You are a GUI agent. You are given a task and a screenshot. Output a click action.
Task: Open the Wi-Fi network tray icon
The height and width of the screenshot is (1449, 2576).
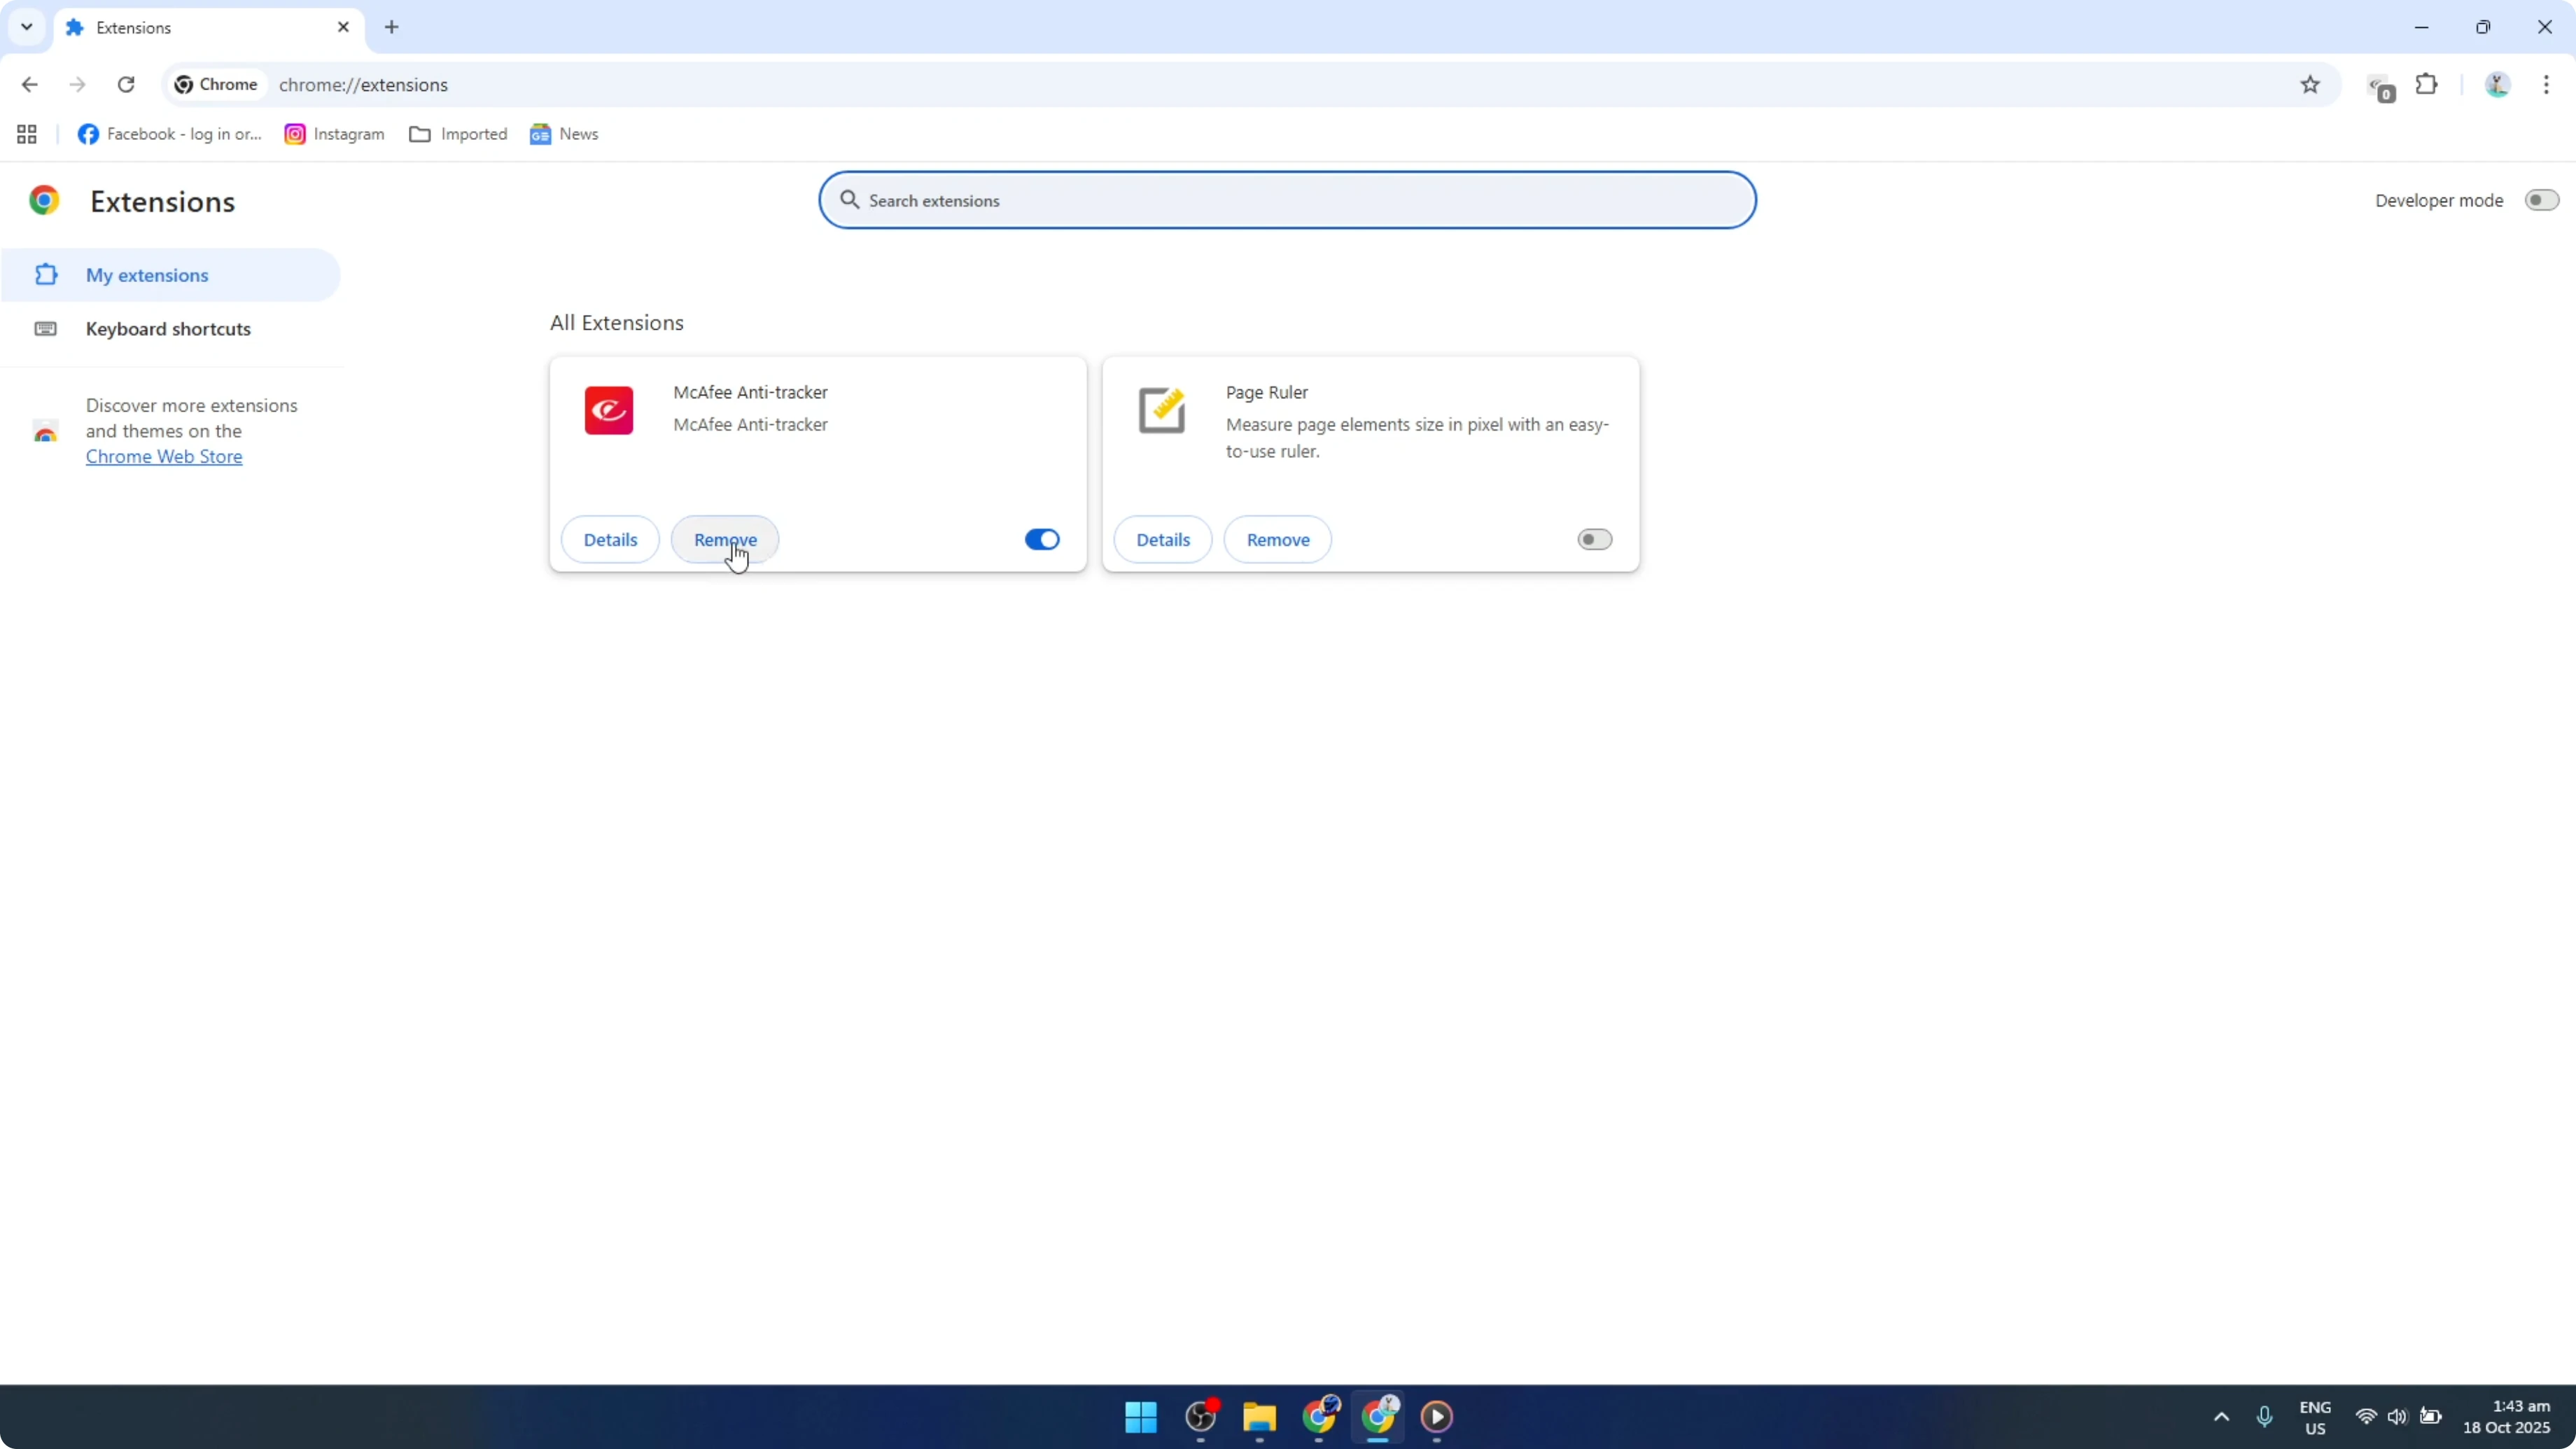2366,1417
